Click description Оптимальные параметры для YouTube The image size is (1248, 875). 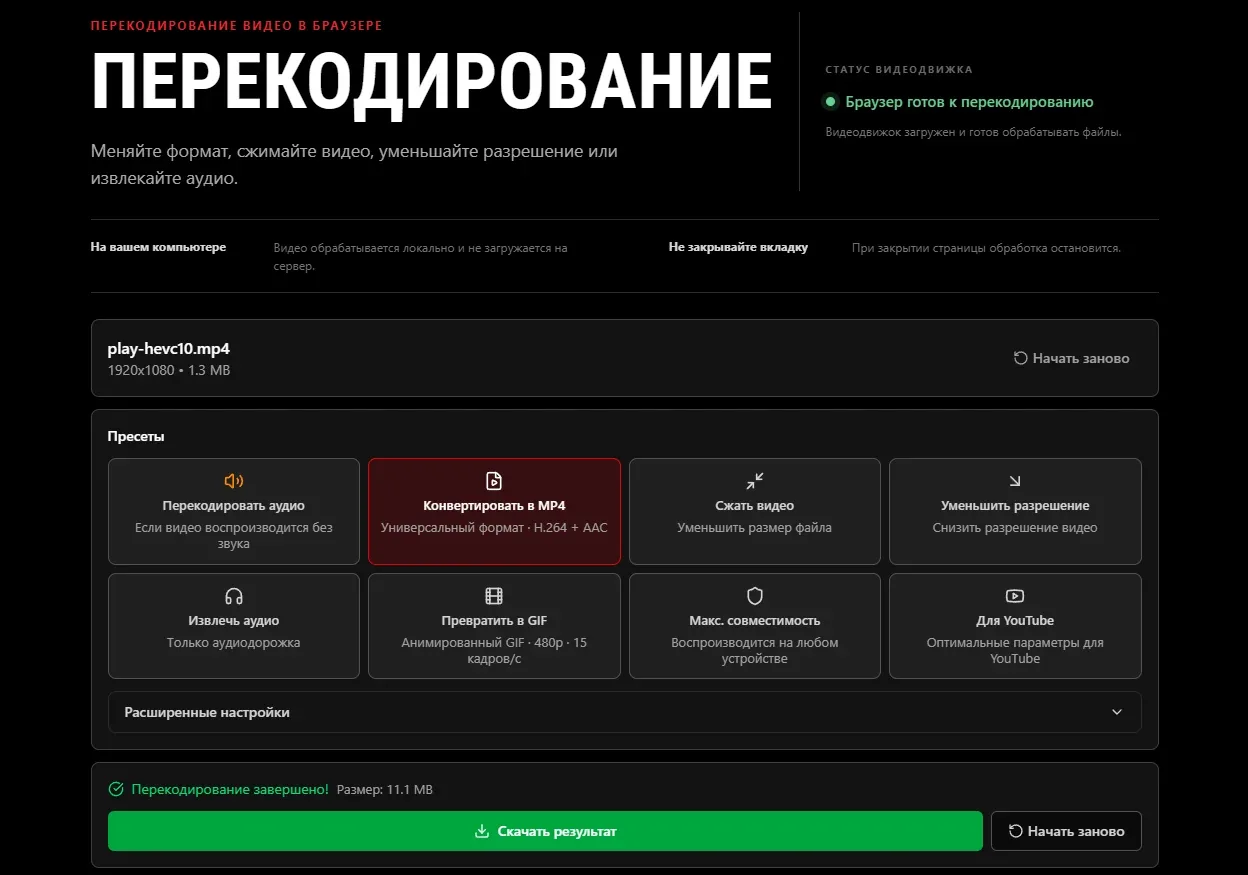[1015, 651]
